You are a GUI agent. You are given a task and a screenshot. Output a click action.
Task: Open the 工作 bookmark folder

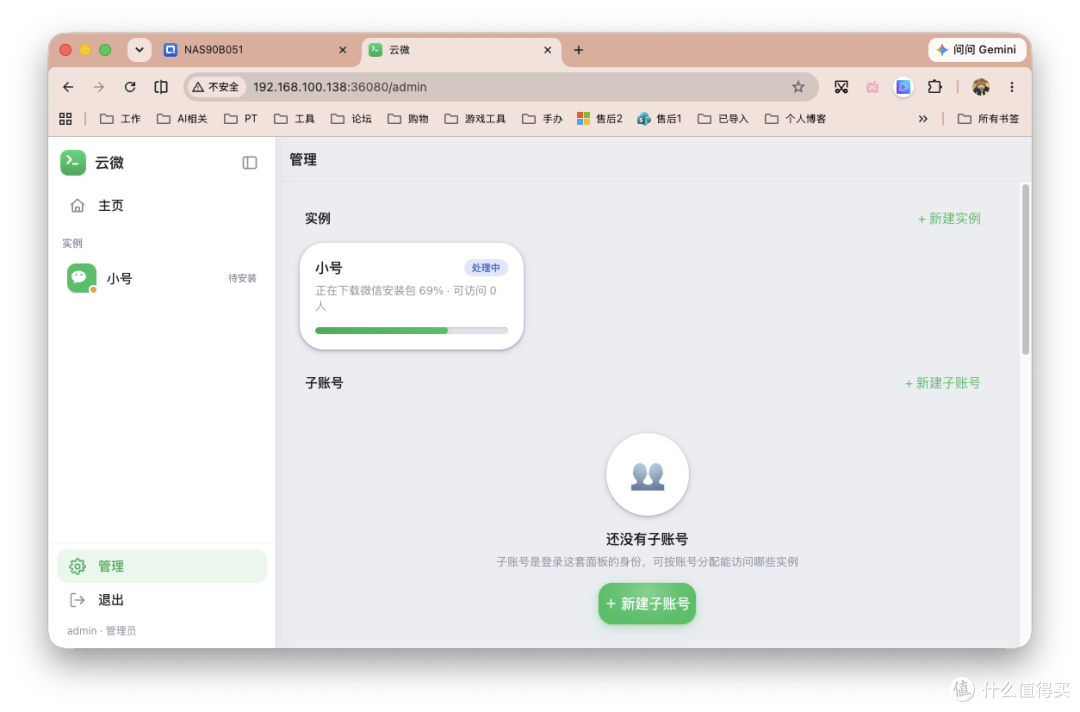tap(121, 118)
